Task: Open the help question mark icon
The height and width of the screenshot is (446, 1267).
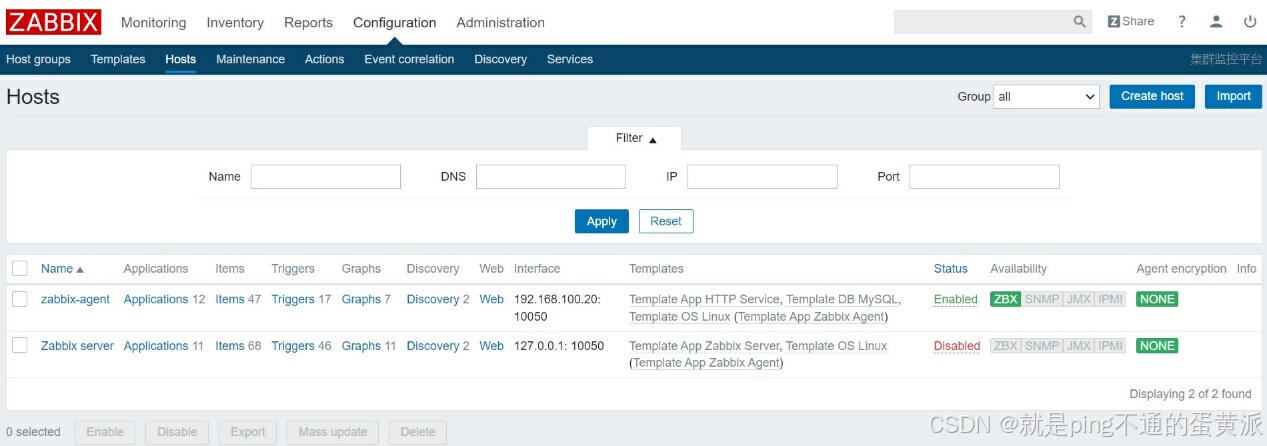Action: pyautogui.click(x=1182, y=21)
